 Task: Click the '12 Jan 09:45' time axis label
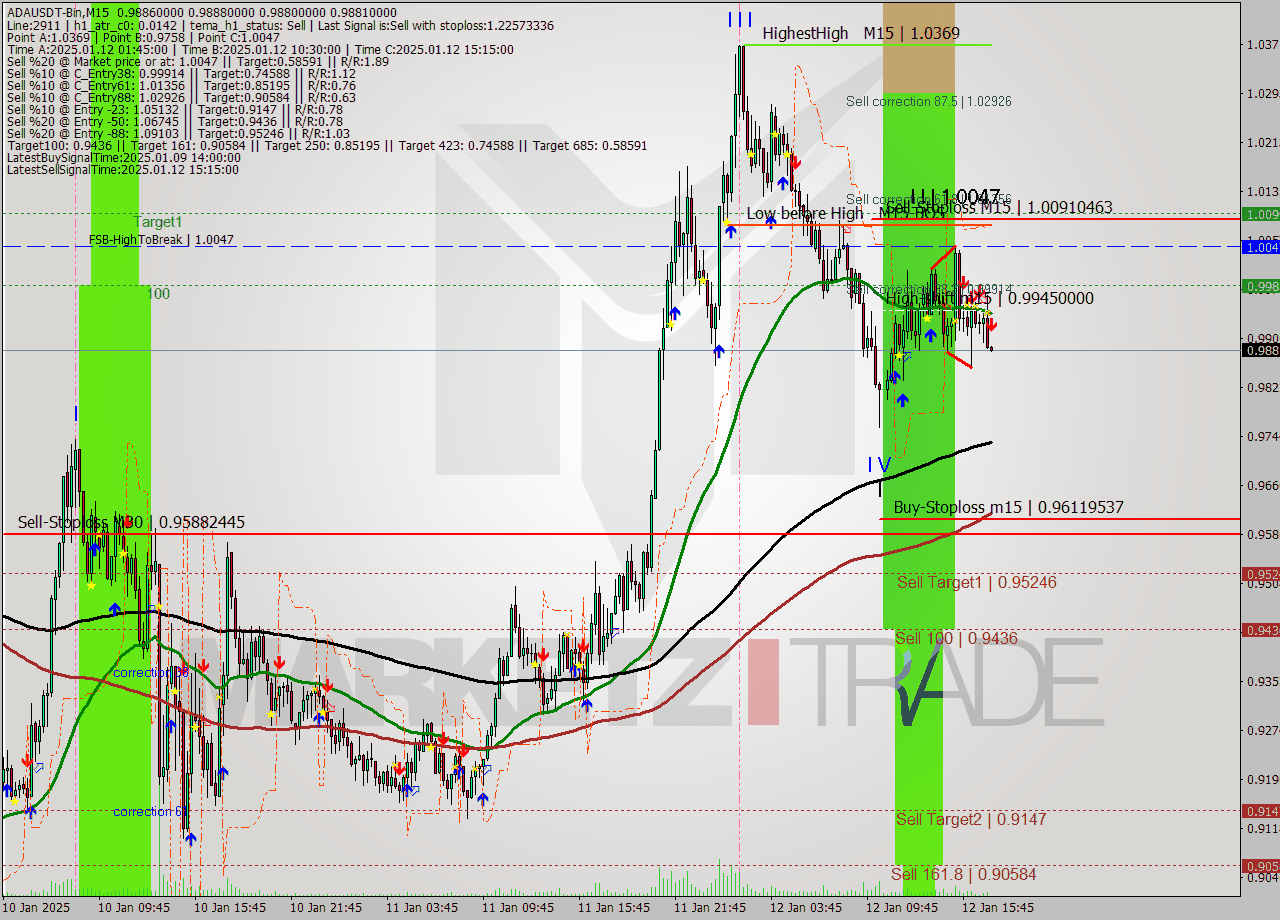[902, 908]
